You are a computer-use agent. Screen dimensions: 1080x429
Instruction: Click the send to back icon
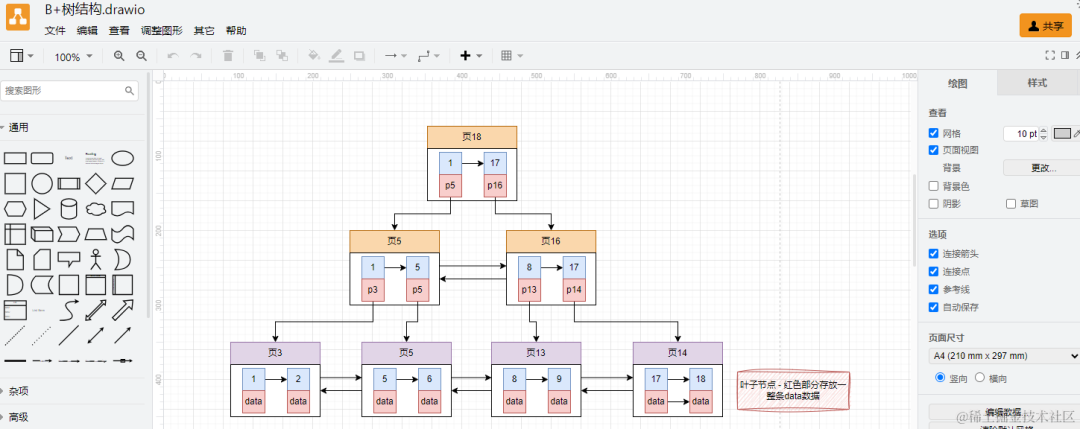coord(282,56)
